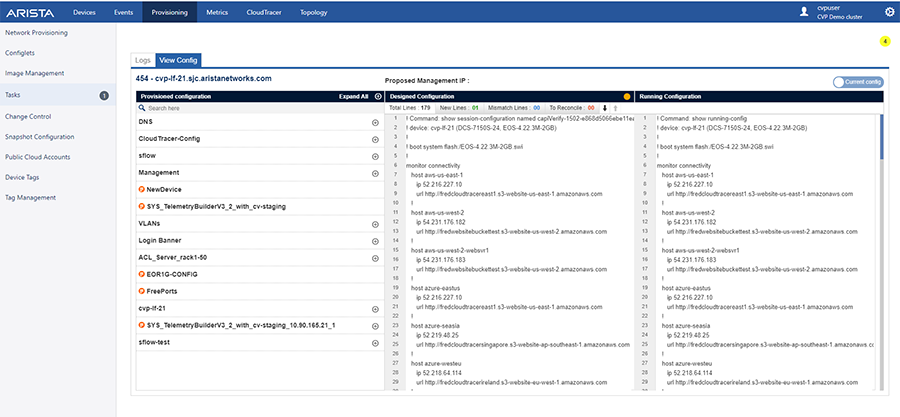Click the Expand All text button
Image resolution: width=900 pixels, height=417 pixels.
coord(354,97)
